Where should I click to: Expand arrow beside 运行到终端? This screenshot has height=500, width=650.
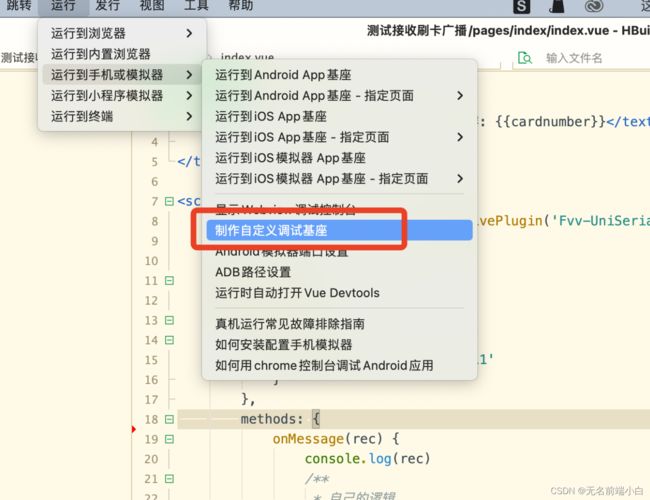(x=189, y=116)
